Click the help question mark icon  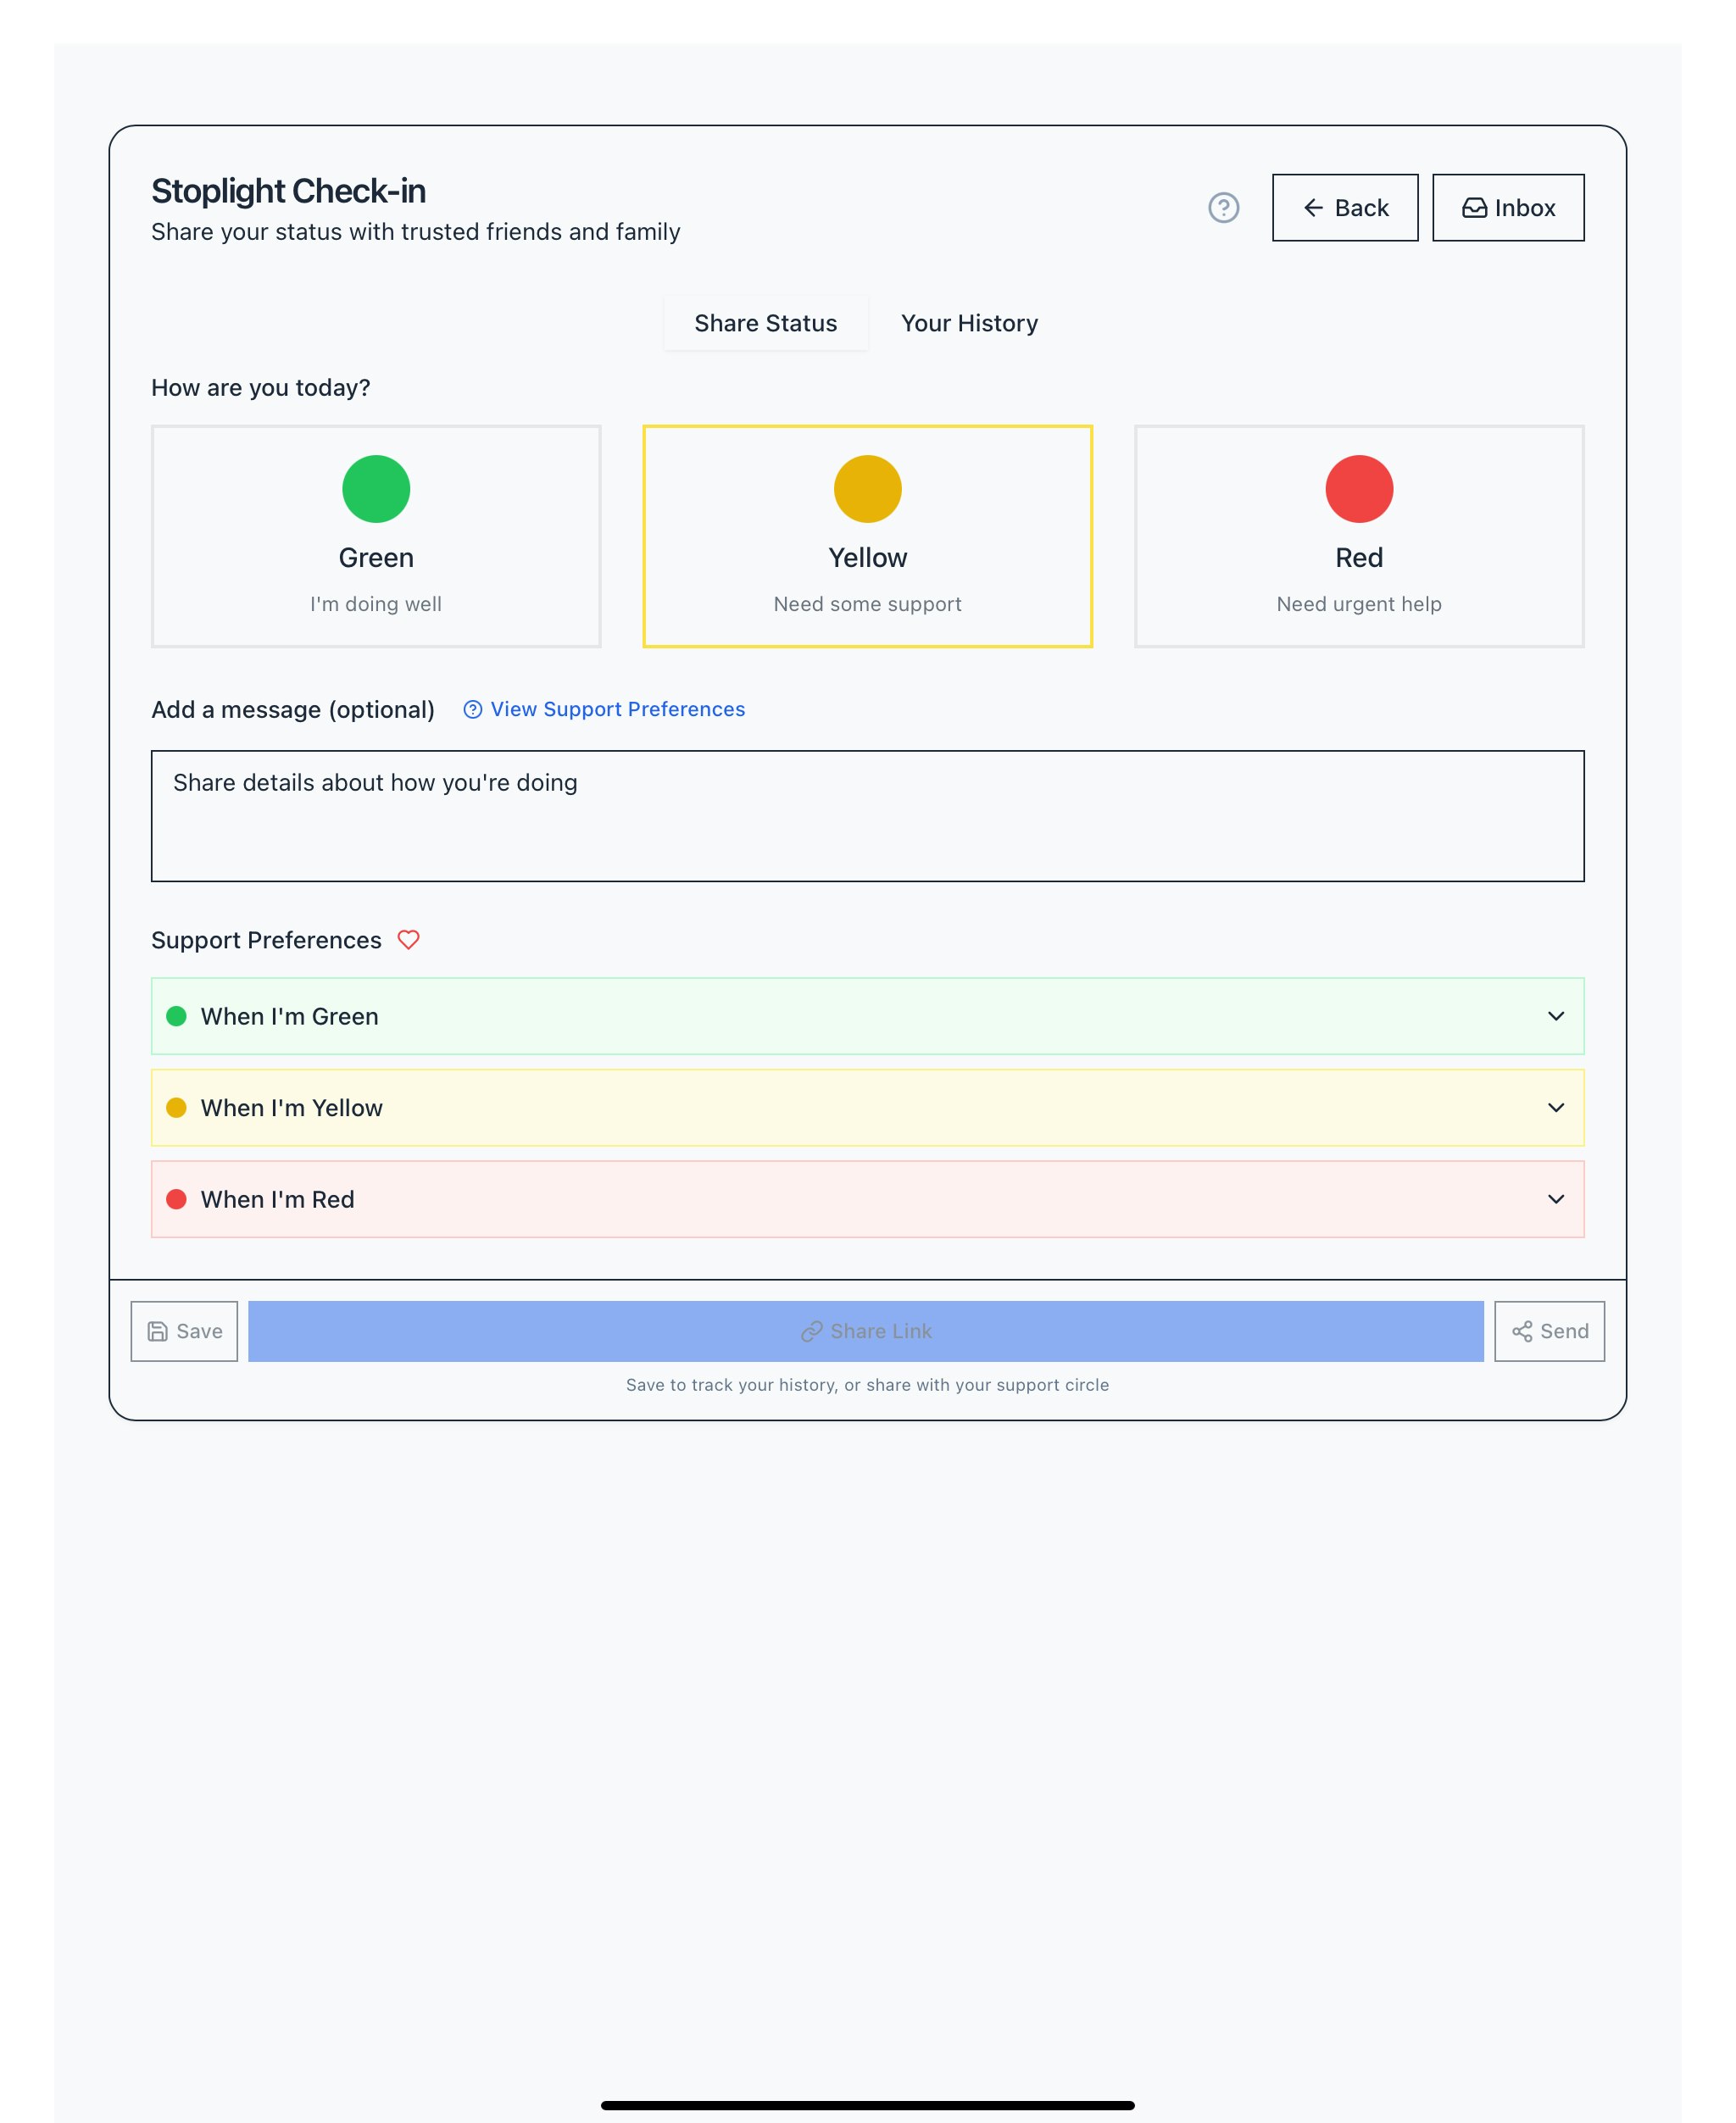coord(1223,208)
